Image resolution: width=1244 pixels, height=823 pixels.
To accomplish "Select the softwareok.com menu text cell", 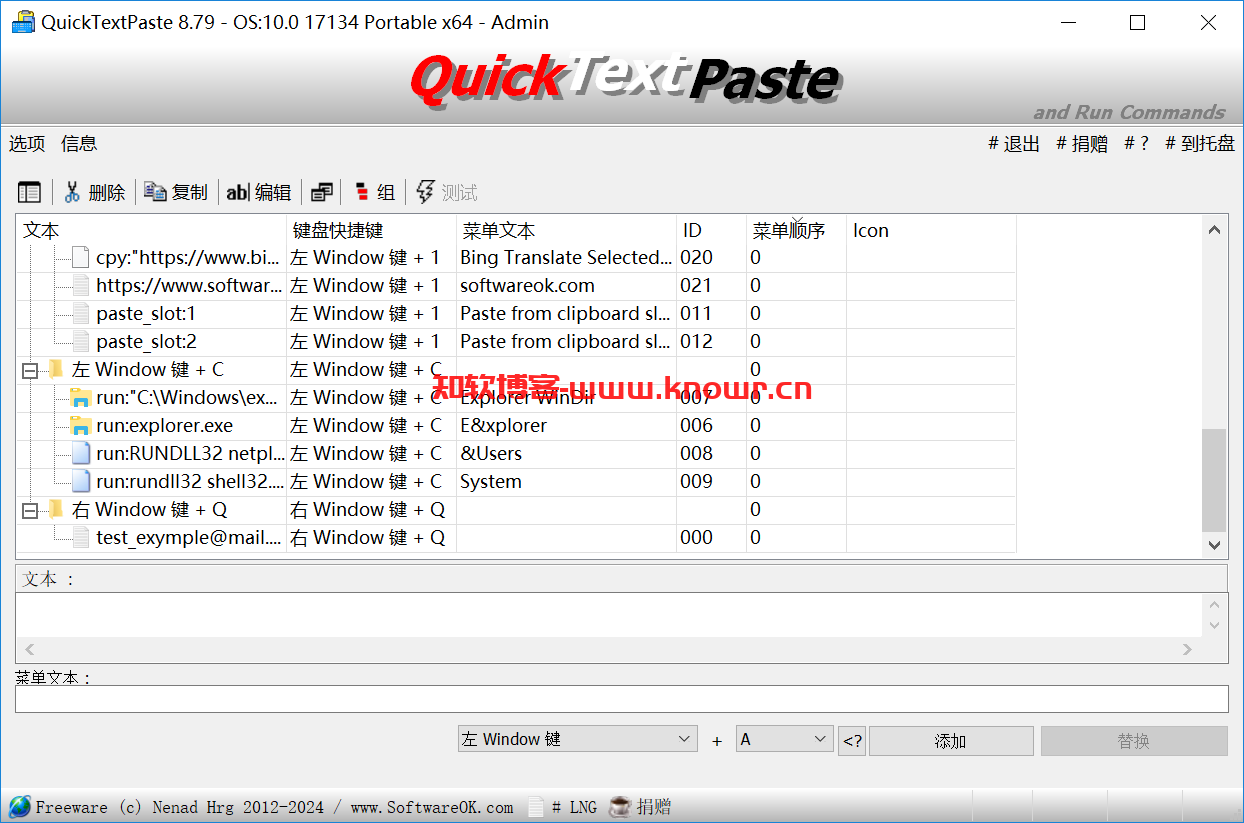I will (566, 285).
